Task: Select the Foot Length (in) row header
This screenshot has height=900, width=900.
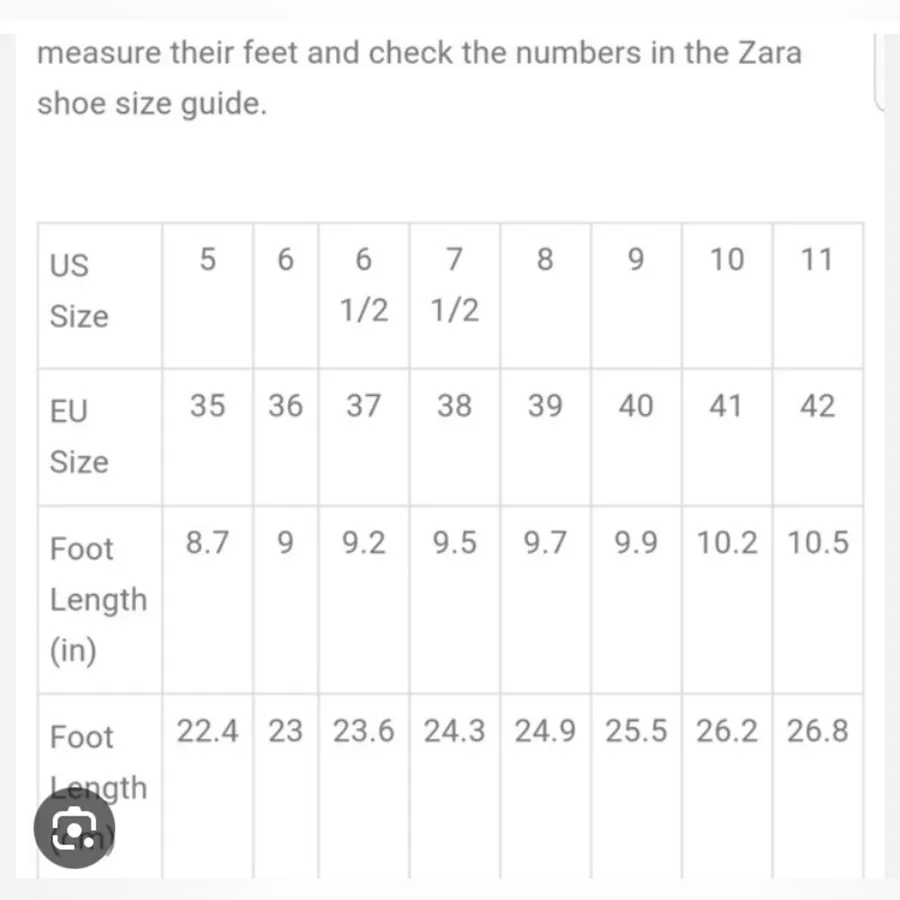Action: coord(100,600)
